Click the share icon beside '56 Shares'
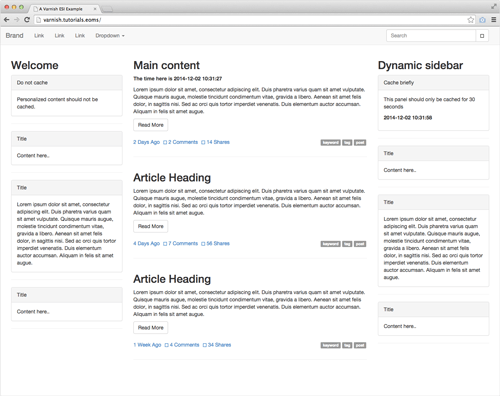The image size is (500, 396). point(203,244)
